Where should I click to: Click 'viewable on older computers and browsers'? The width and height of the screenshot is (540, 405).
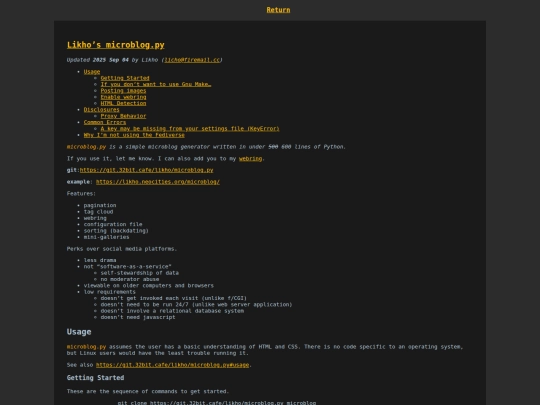[149, 285]
